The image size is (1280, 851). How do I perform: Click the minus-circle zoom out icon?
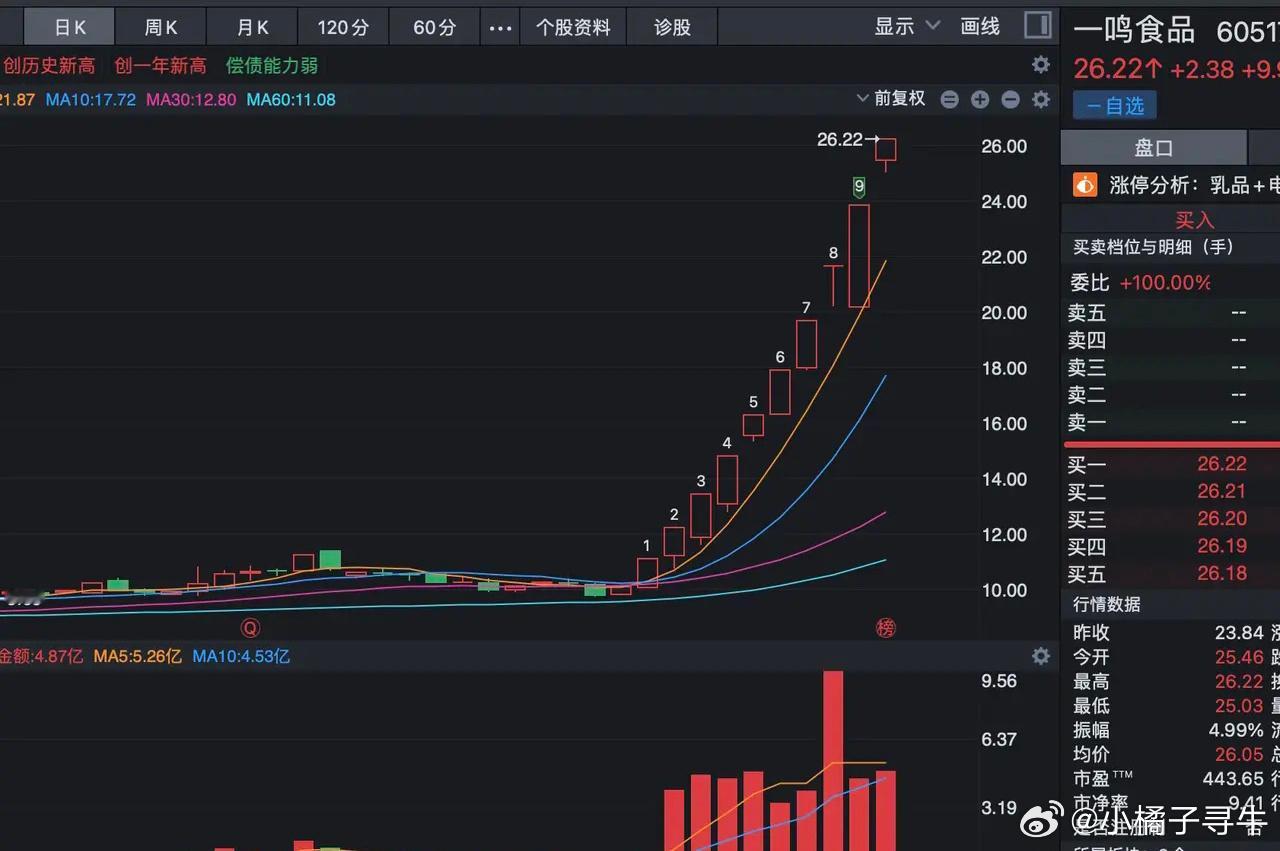coord(1010,100)
